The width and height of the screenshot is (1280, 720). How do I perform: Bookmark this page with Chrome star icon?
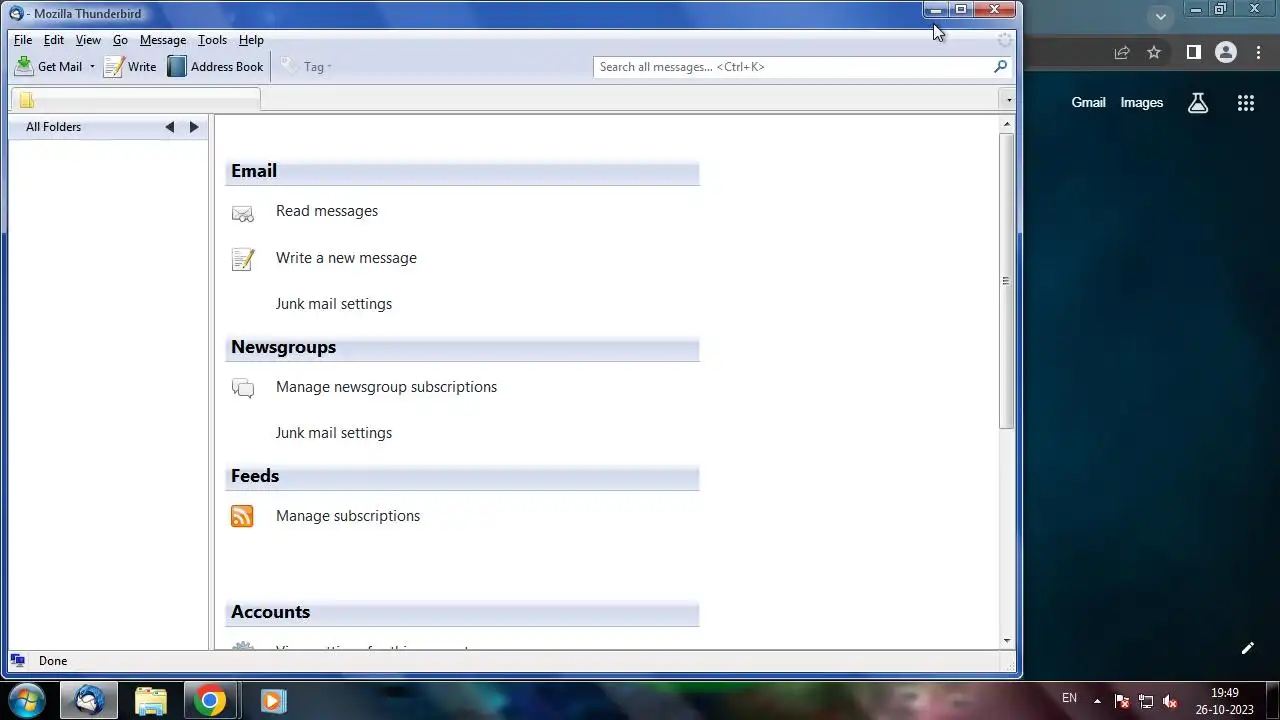click(1154, 52)
